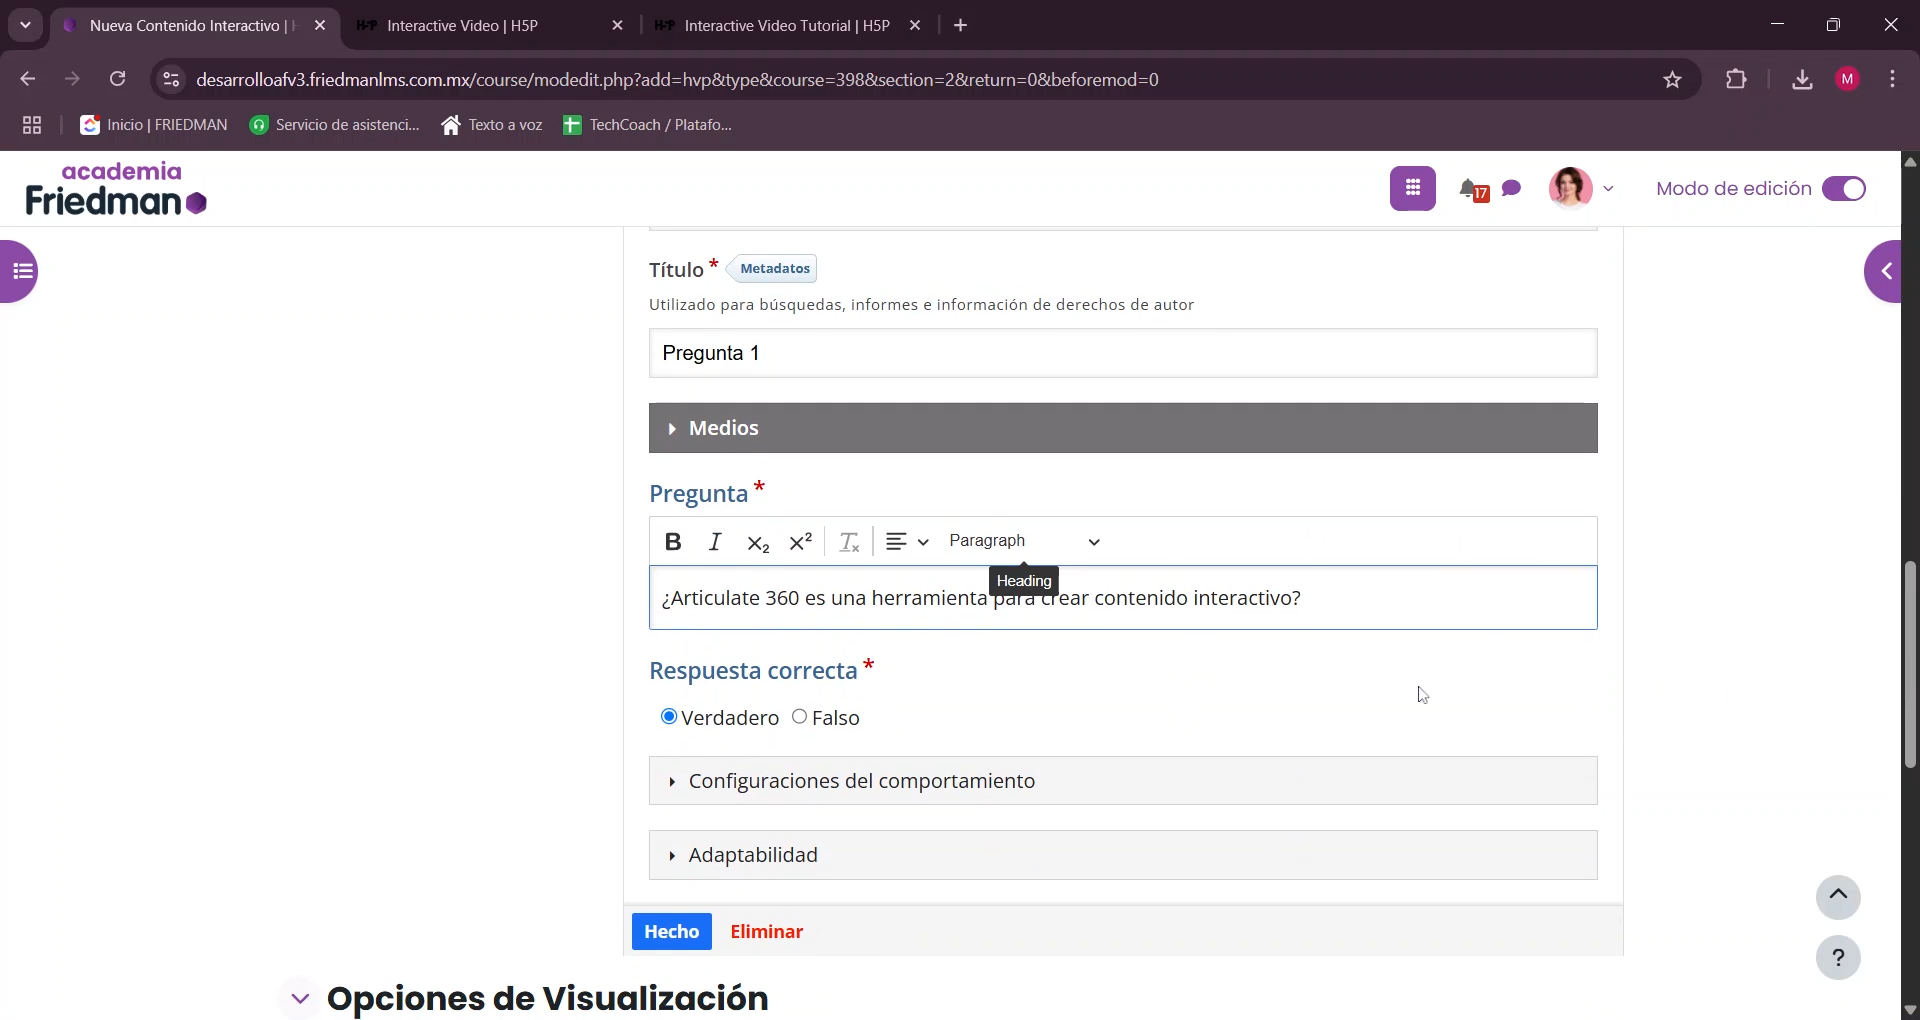Open a new browser tab
This screenshot has width=1920, height=1020.
961,26
